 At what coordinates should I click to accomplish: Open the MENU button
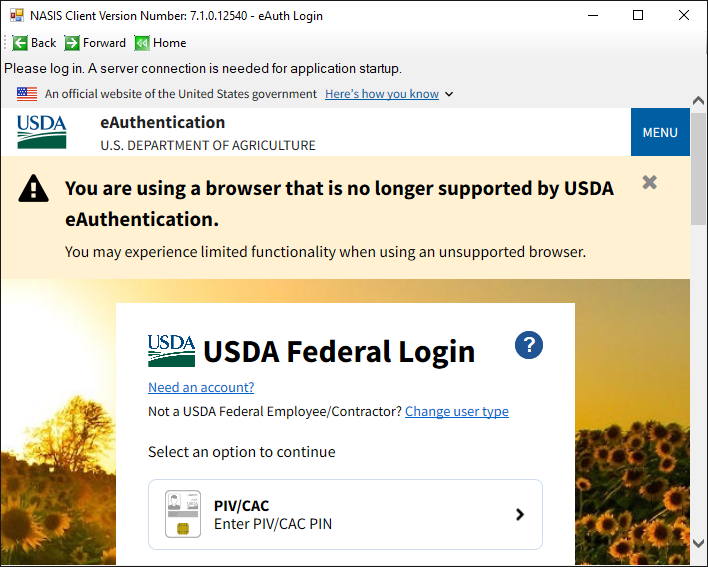tap(660, 132)
